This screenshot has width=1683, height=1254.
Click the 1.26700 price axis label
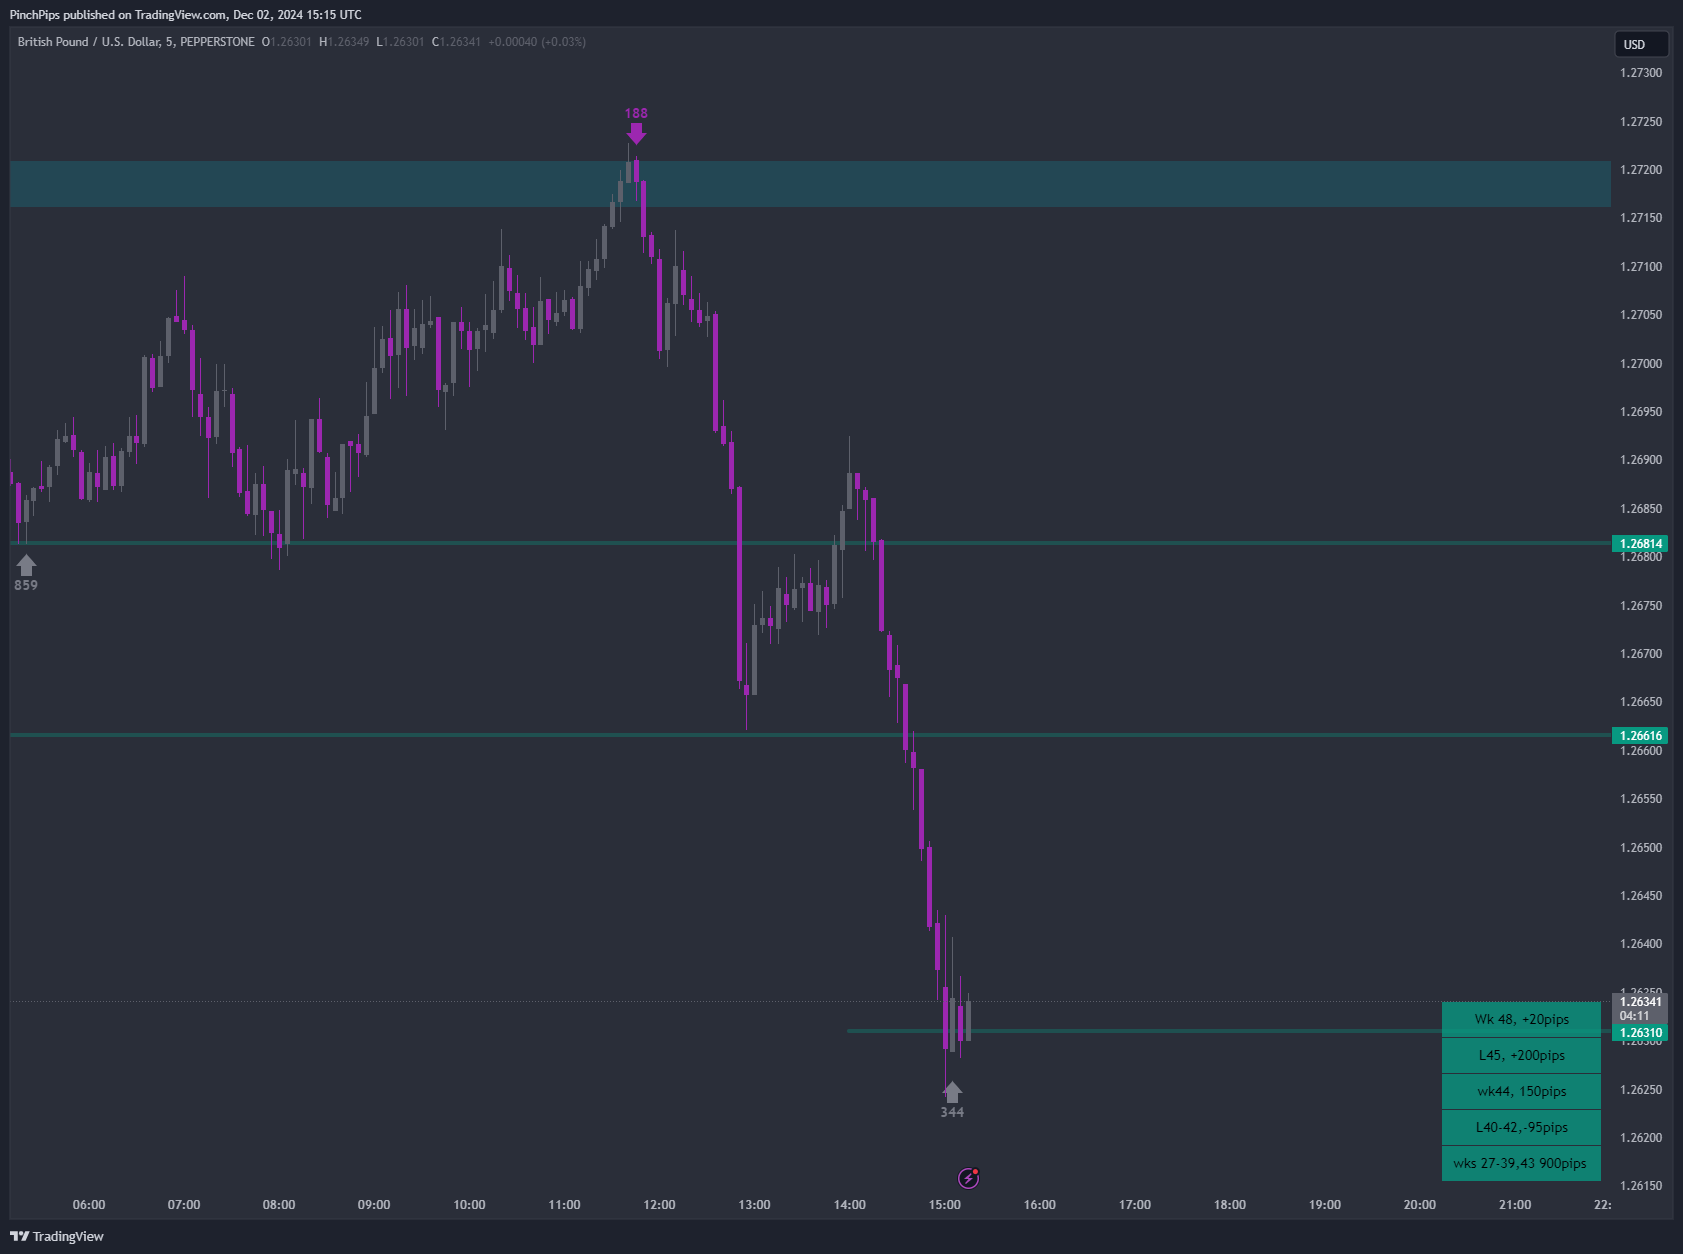pyautogui.click(x=1641, y=654)
